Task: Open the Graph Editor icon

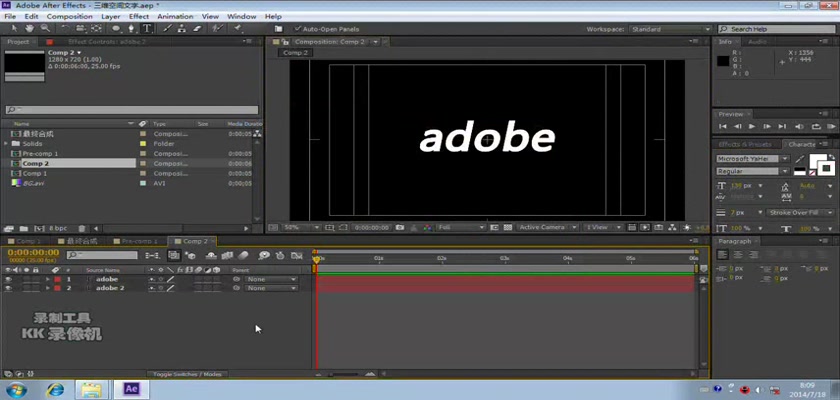Action: pyautogui.click(x=296, y=256)
